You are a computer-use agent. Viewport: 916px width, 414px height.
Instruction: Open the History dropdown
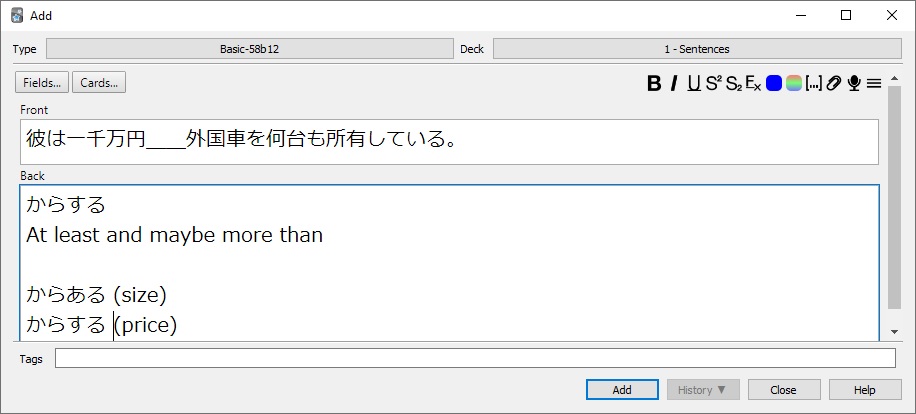click(x=704, y=390)
